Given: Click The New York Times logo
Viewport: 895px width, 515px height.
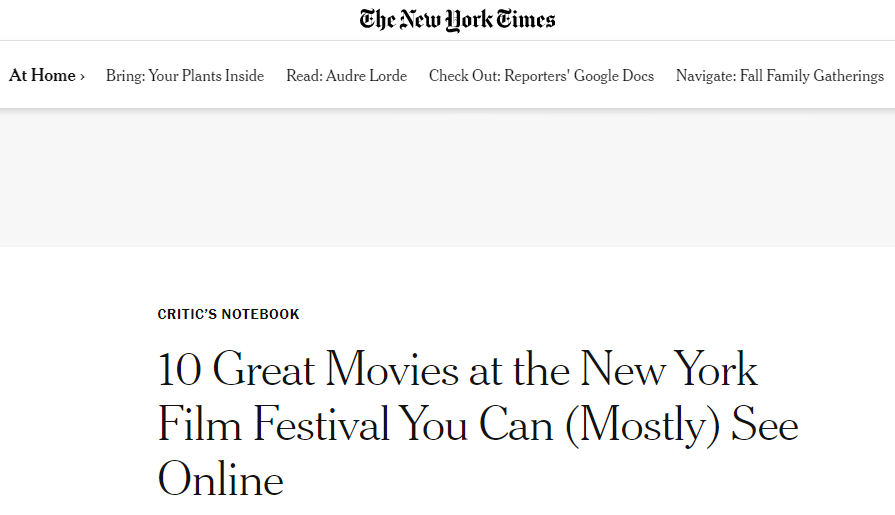Looking at the screenshot, I should click(457, 19).
